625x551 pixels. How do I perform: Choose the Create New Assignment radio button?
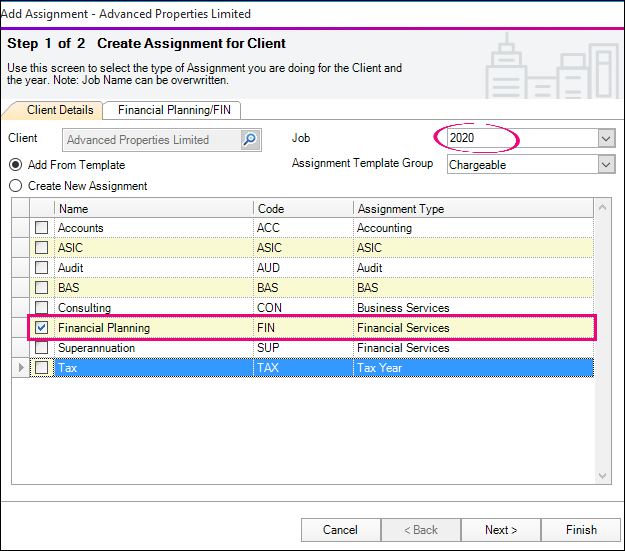15,186
